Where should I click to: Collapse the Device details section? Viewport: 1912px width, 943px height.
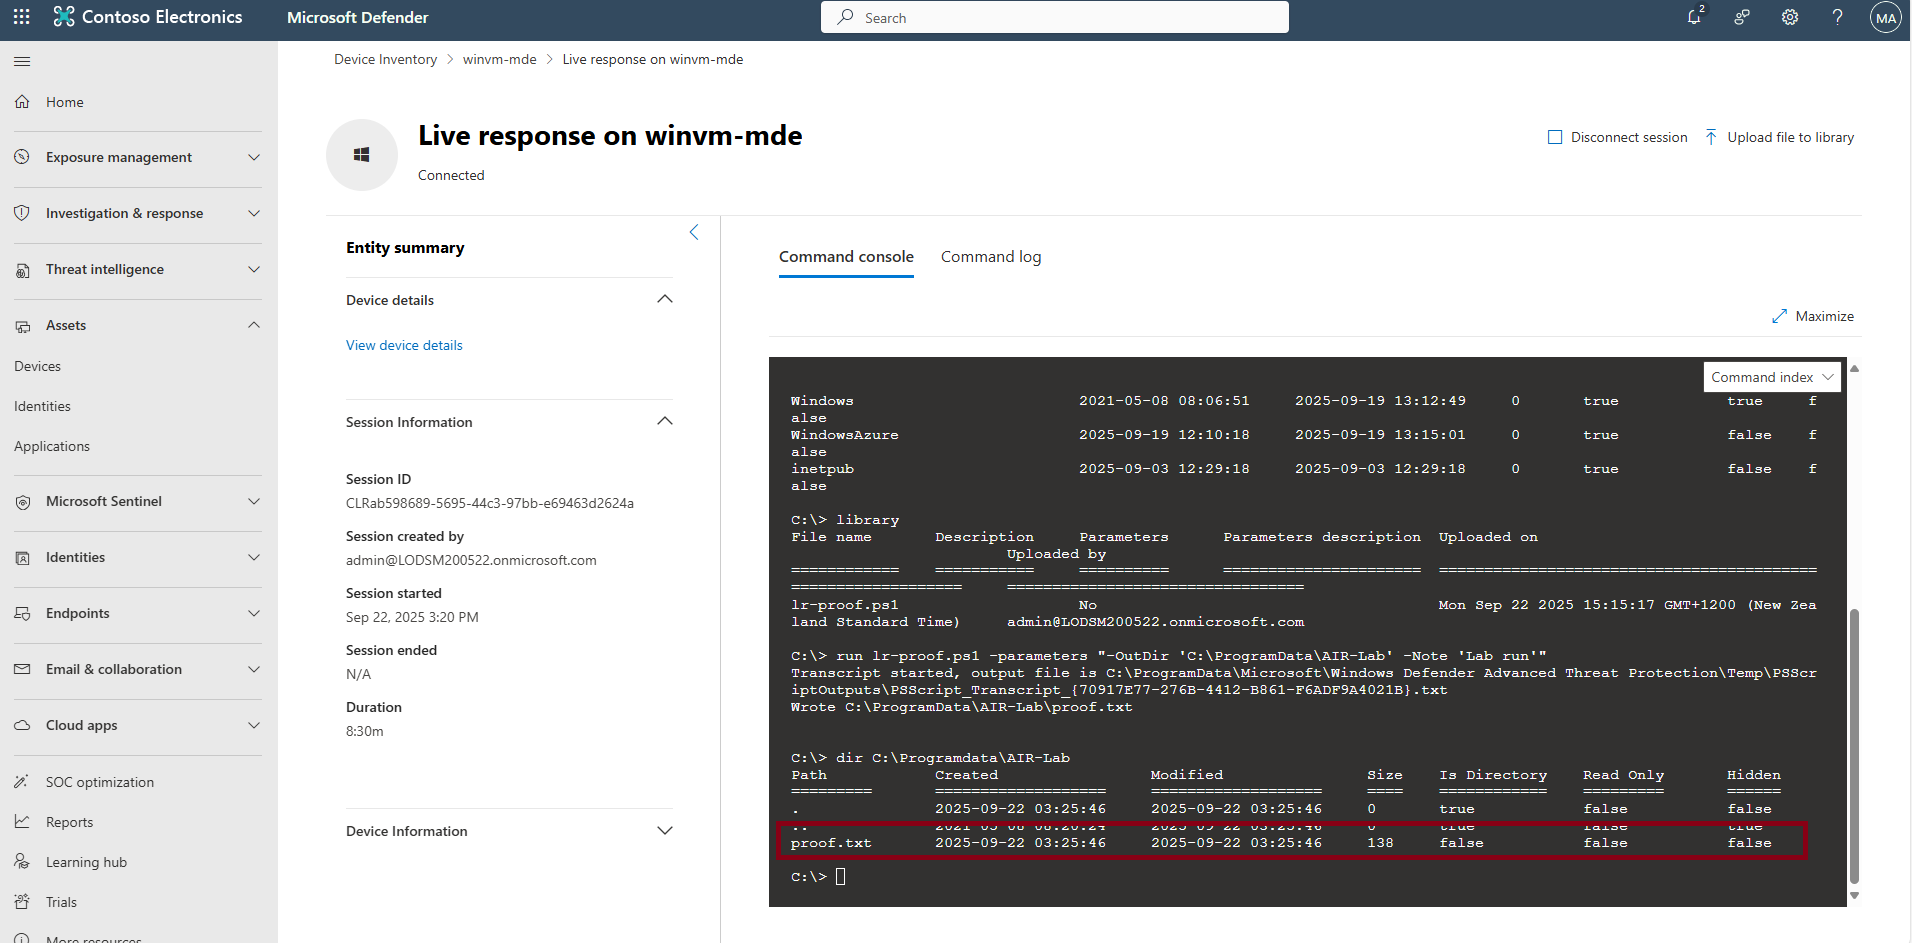pos(665,299)
